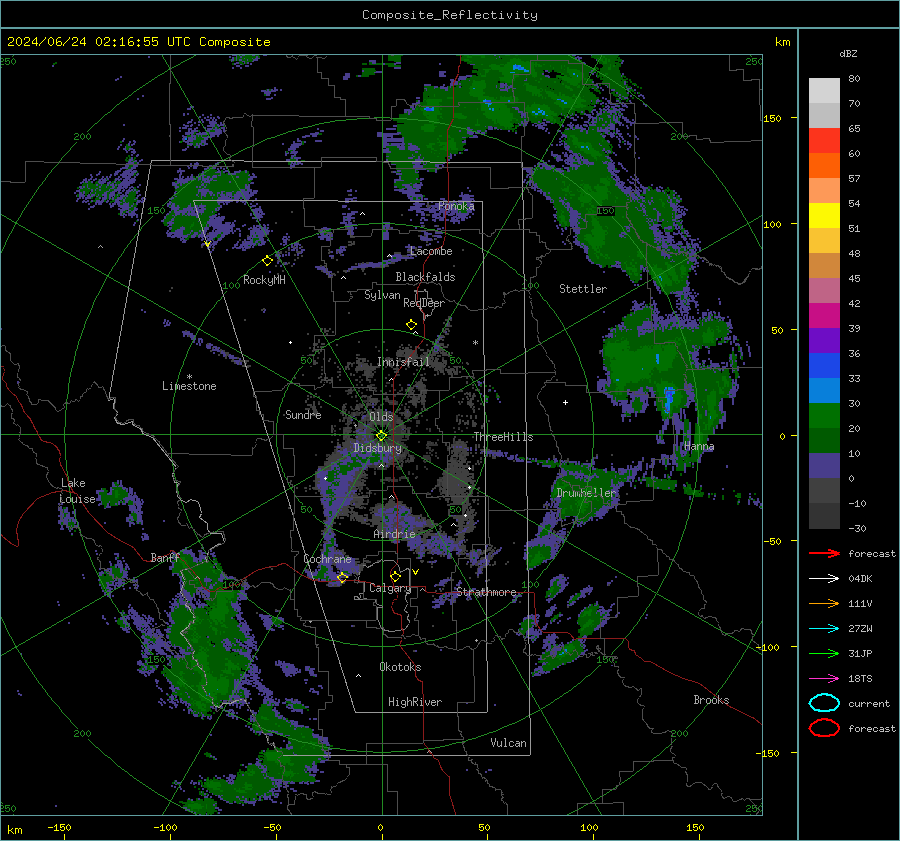Click the Lake Louise label
The height and width of the screenshot is (841, 900).
(77, 491)
